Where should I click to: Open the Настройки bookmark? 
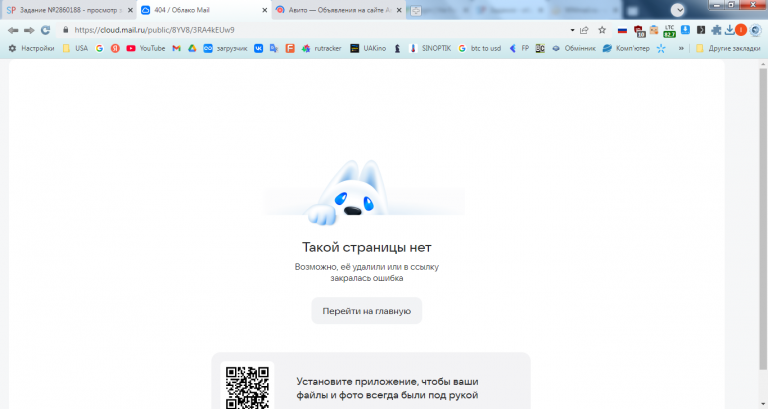tap(31, 48)
